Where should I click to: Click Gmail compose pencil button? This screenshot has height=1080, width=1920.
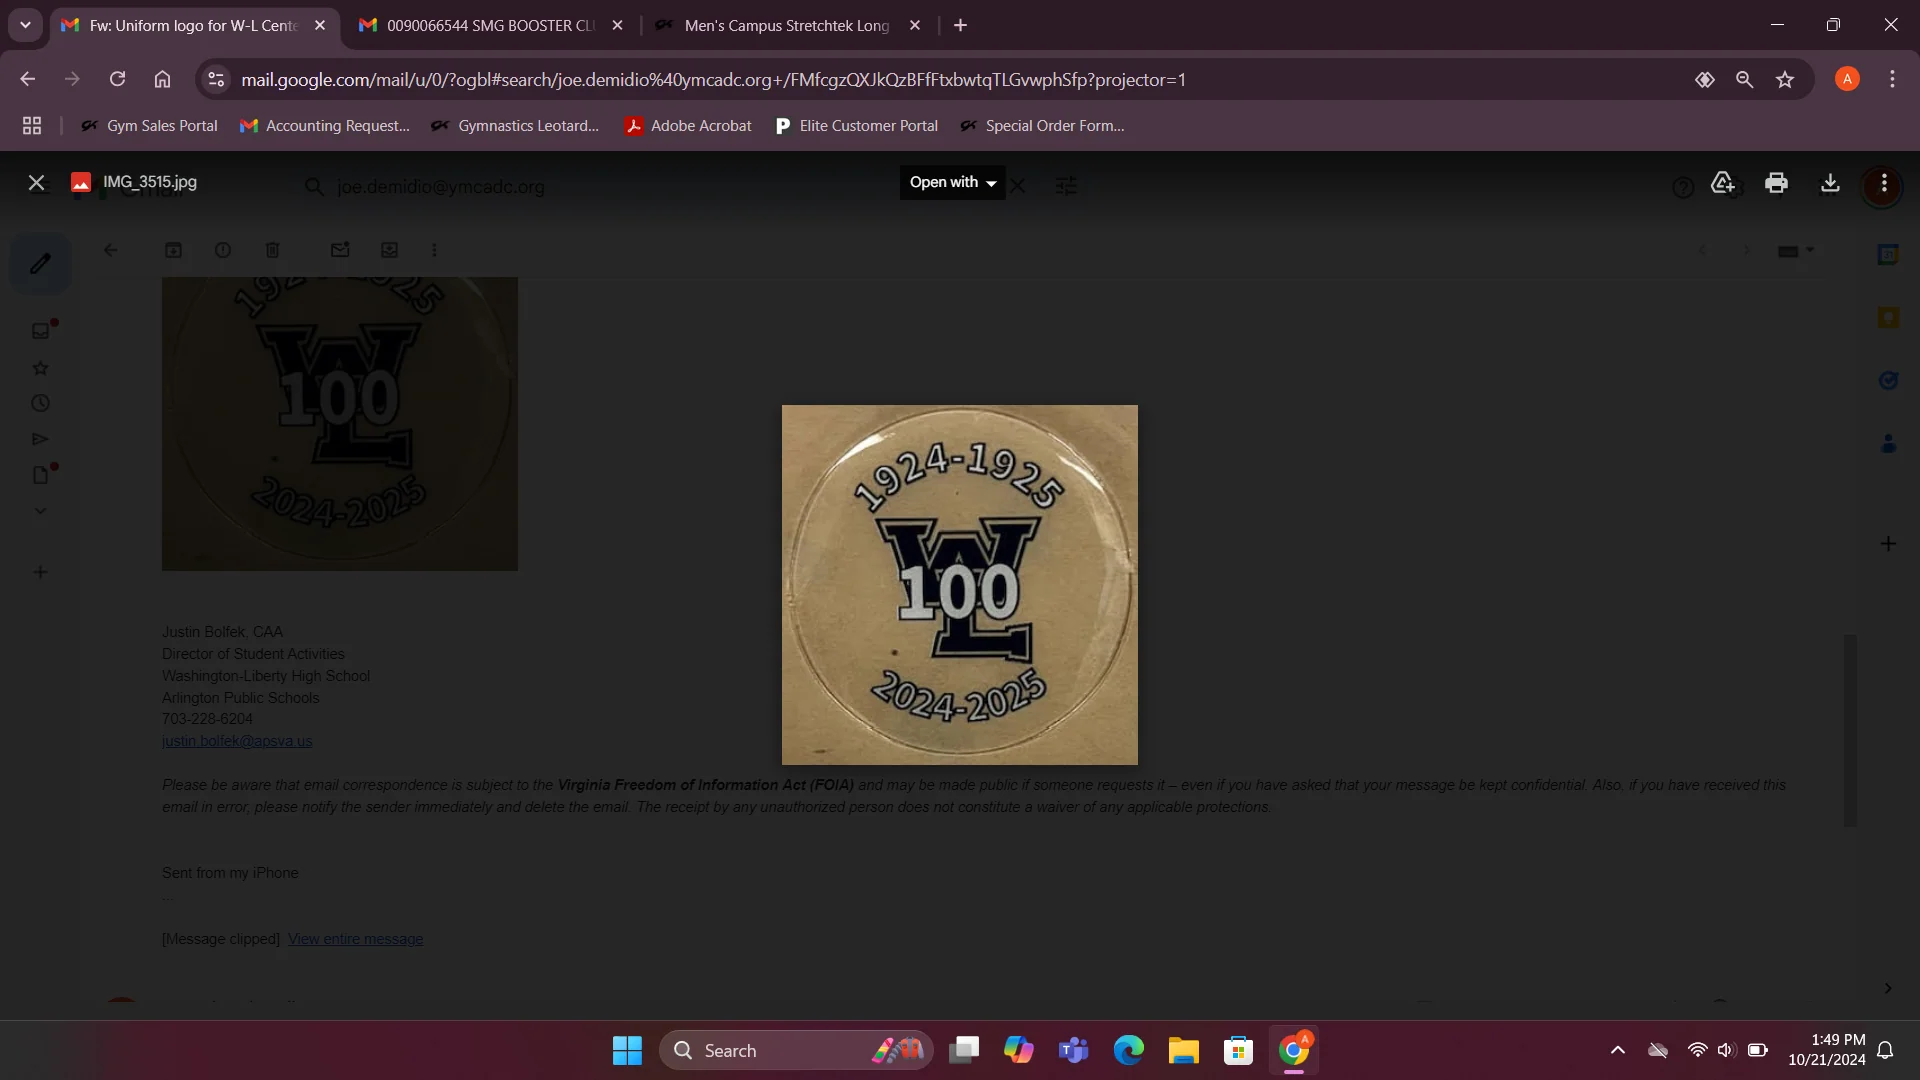pyautogui.click(x=40, y=264)
